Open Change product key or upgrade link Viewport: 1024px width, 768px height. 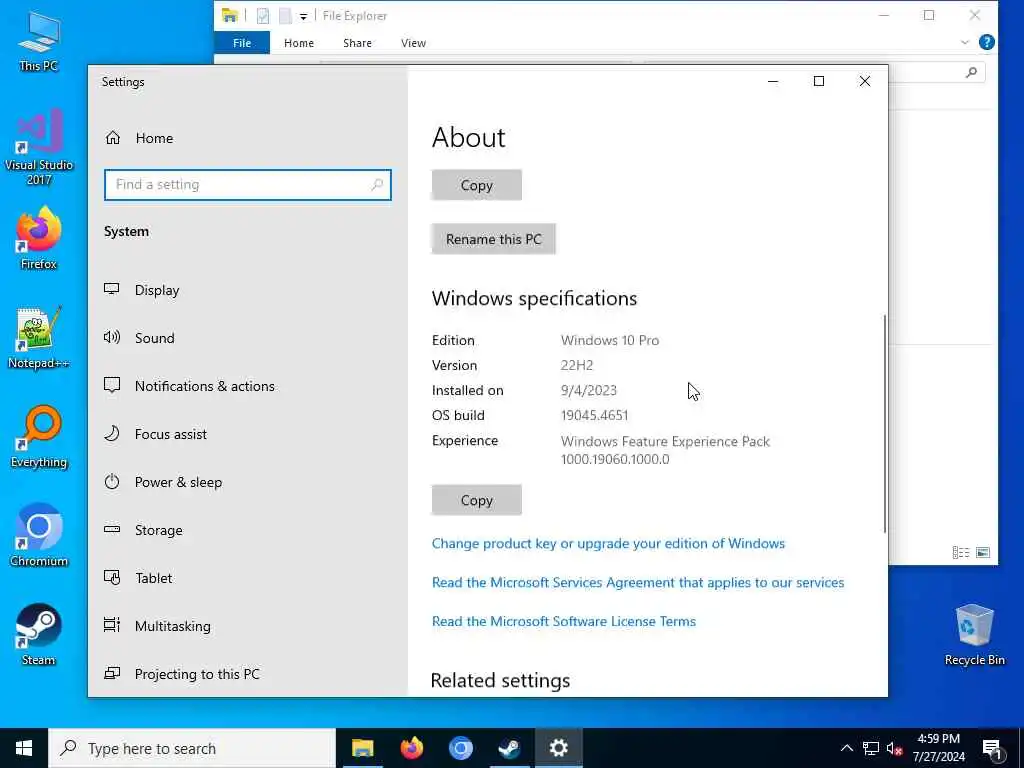click(x=608, y=543)
